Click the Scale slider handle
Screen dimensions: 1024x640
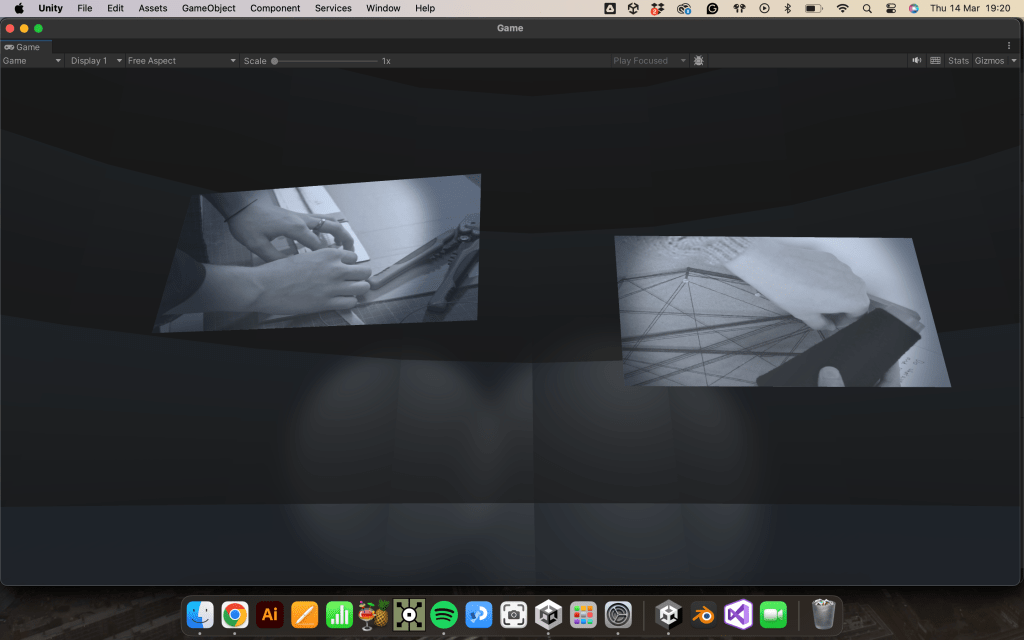pos(275,61)
